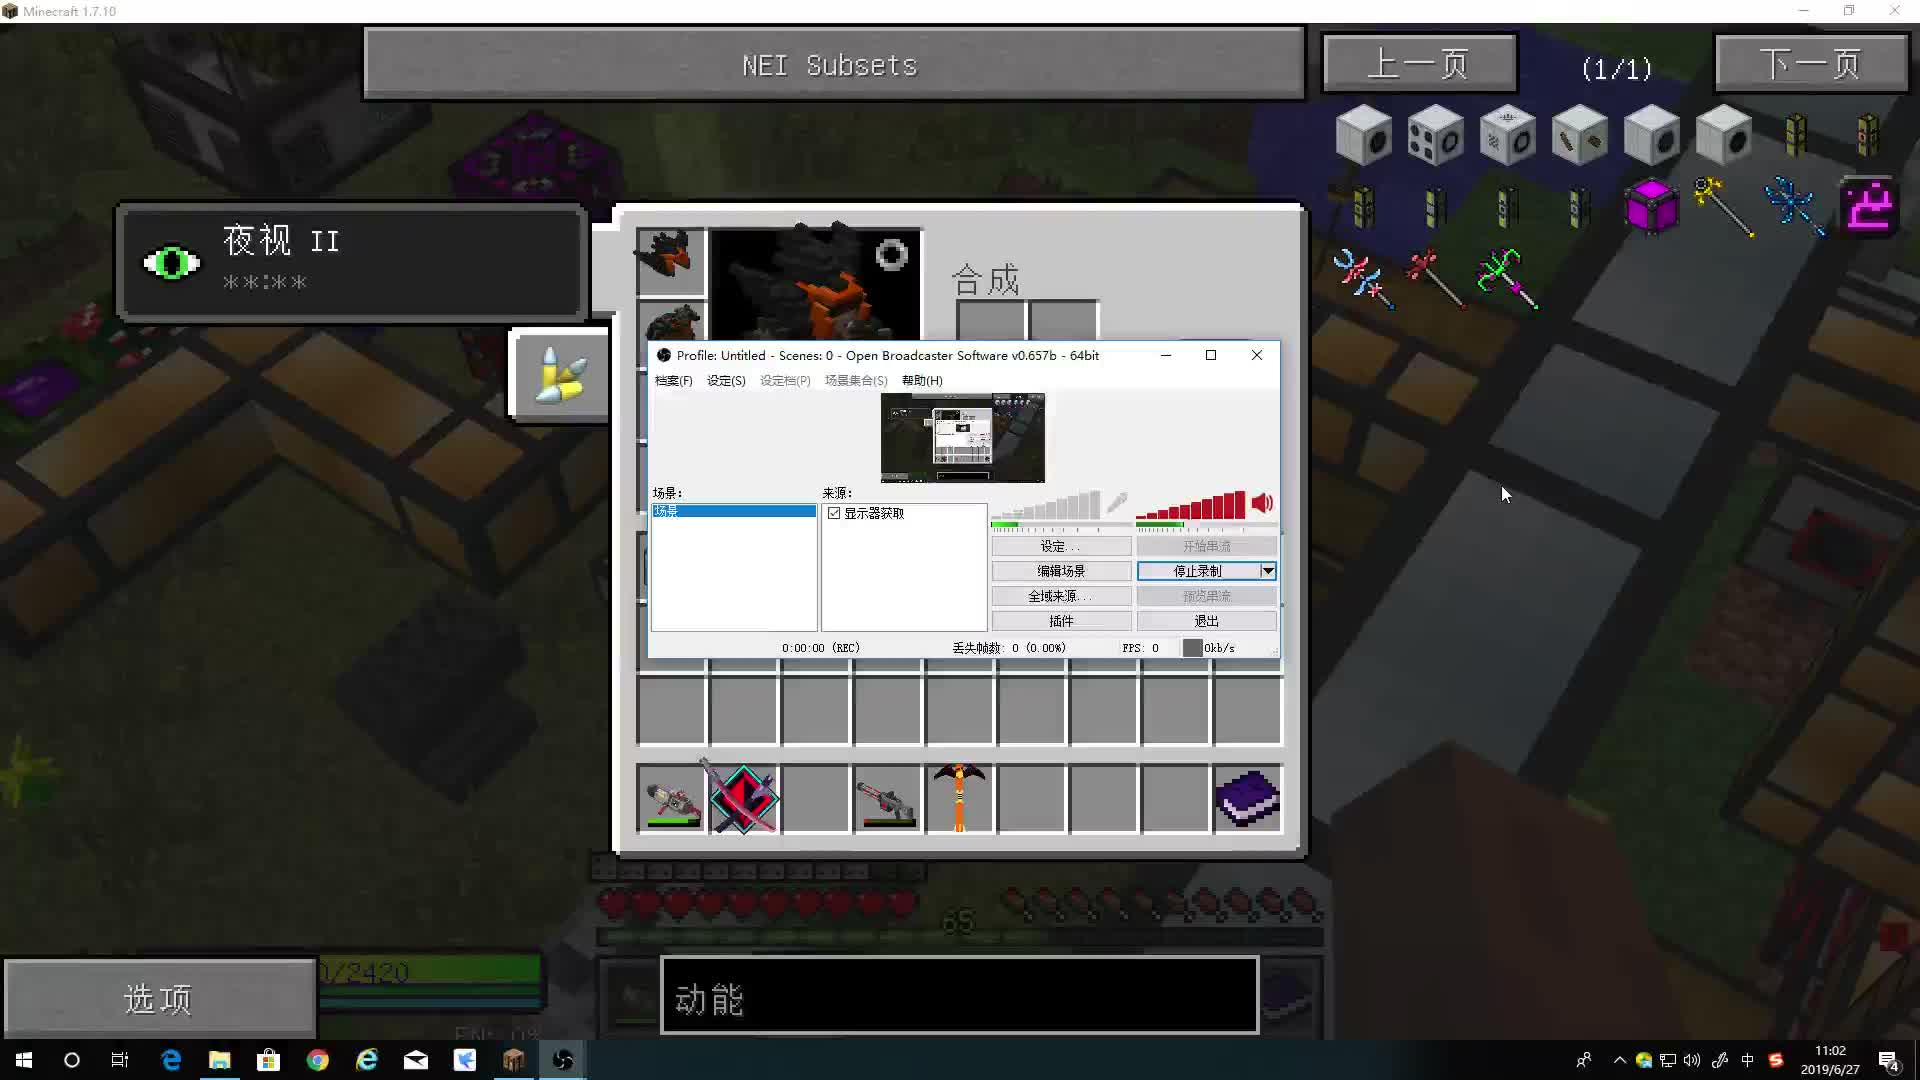Open the Mail app from taskbar

pyautogui.click(x=416, y=1060)
